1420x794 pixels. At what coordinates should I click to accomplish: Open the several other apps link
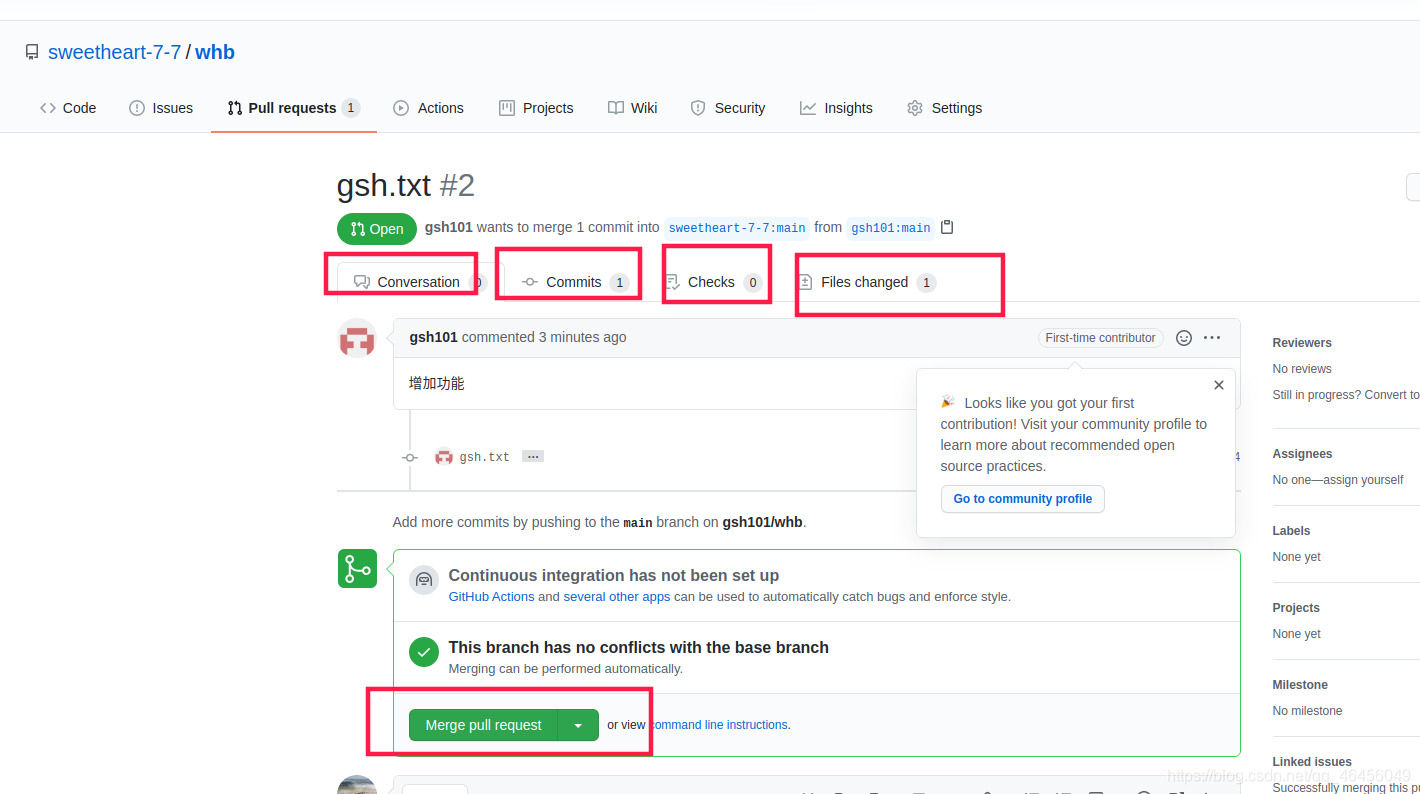(x=617, y=597)
